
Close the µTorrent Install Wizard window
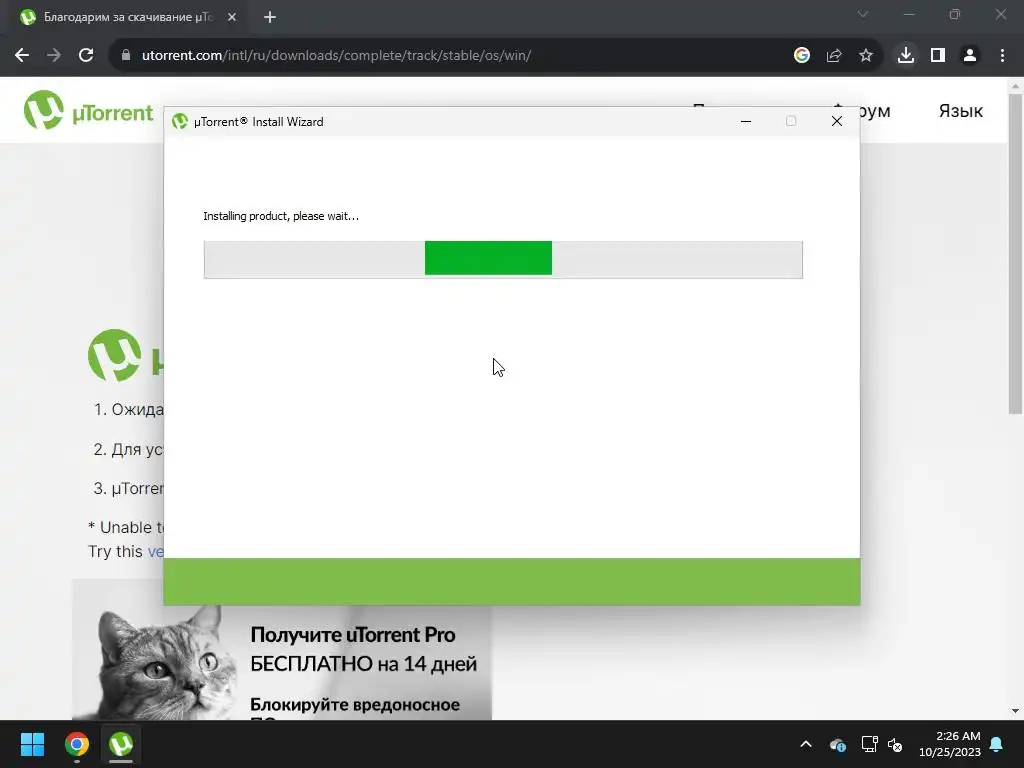tap(837, 121)
